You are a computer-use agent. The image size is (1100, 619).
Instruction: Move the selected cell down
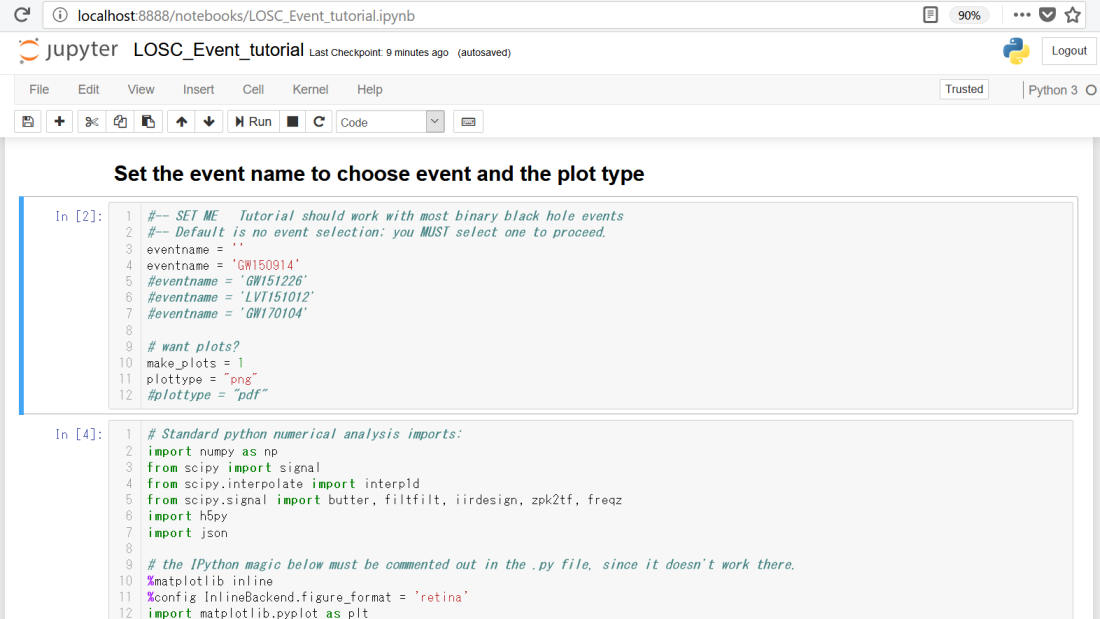click(209, 122)
